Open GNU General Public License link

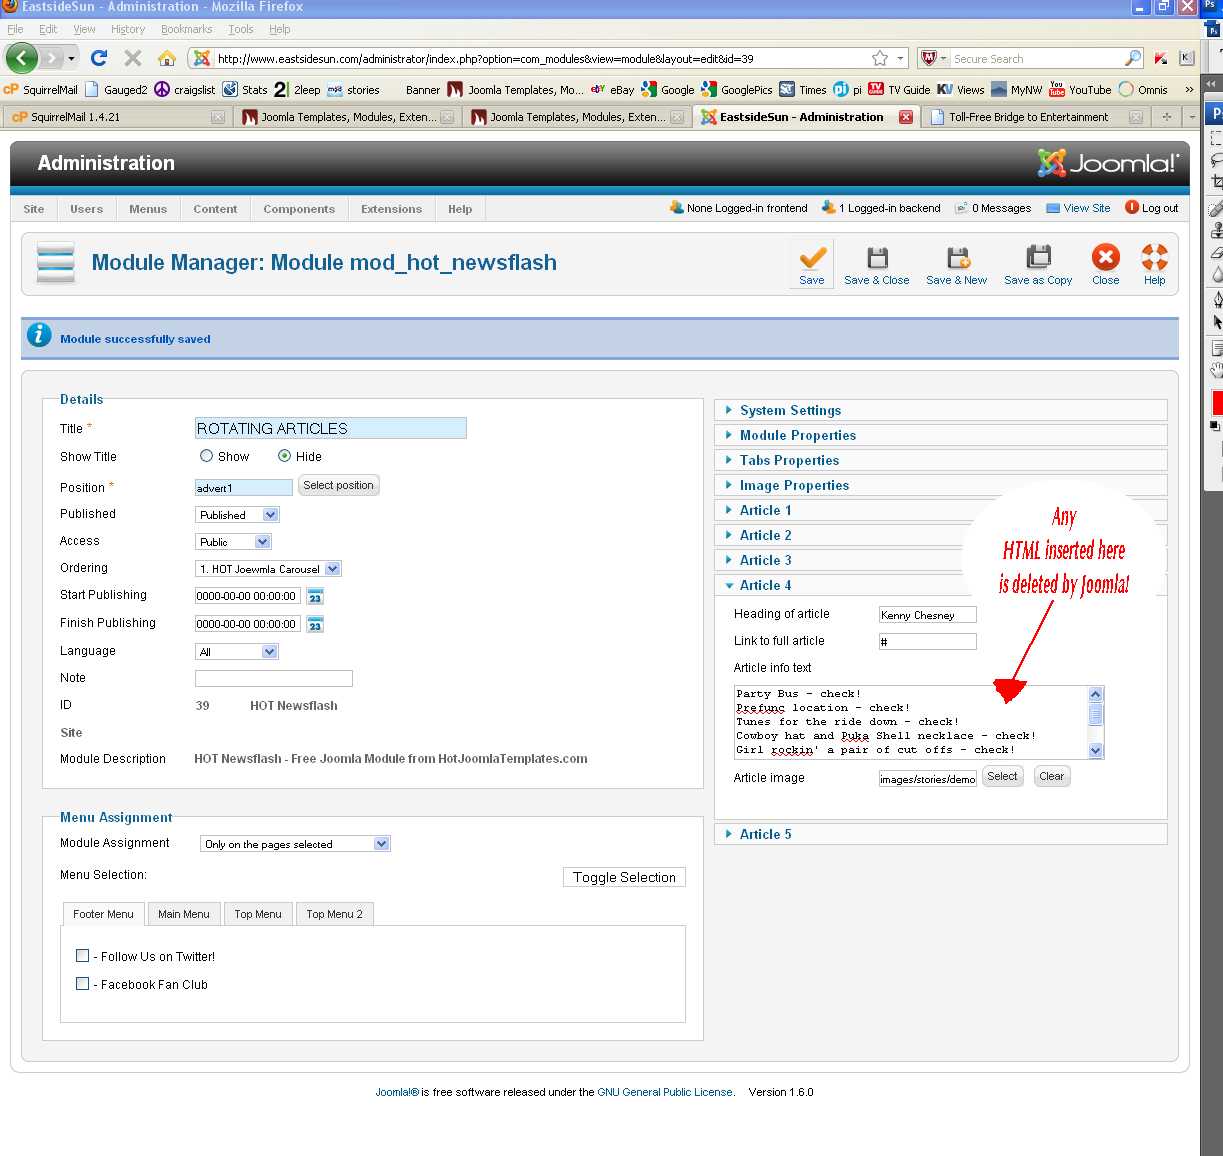(x=665, y=1092)
